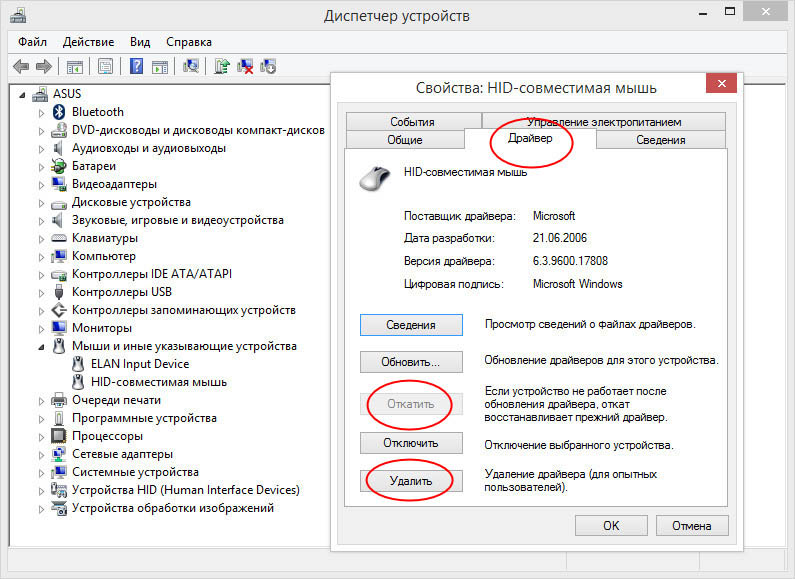
Task: Click Scan for hardware changes icon
Action: (191, 66)
